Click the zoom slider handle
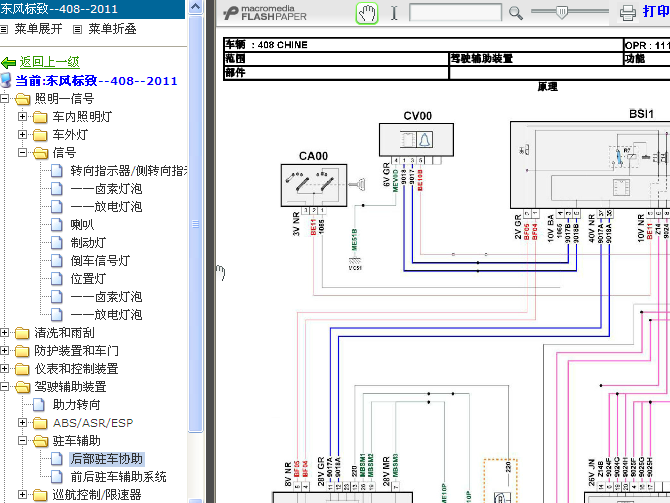670x503 pixels. [x=562, y=12]
